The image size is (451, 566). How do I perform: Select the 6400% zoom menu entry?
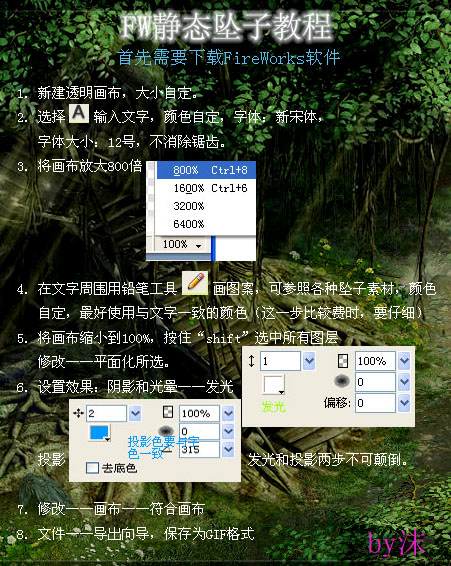tap(206, 224)
